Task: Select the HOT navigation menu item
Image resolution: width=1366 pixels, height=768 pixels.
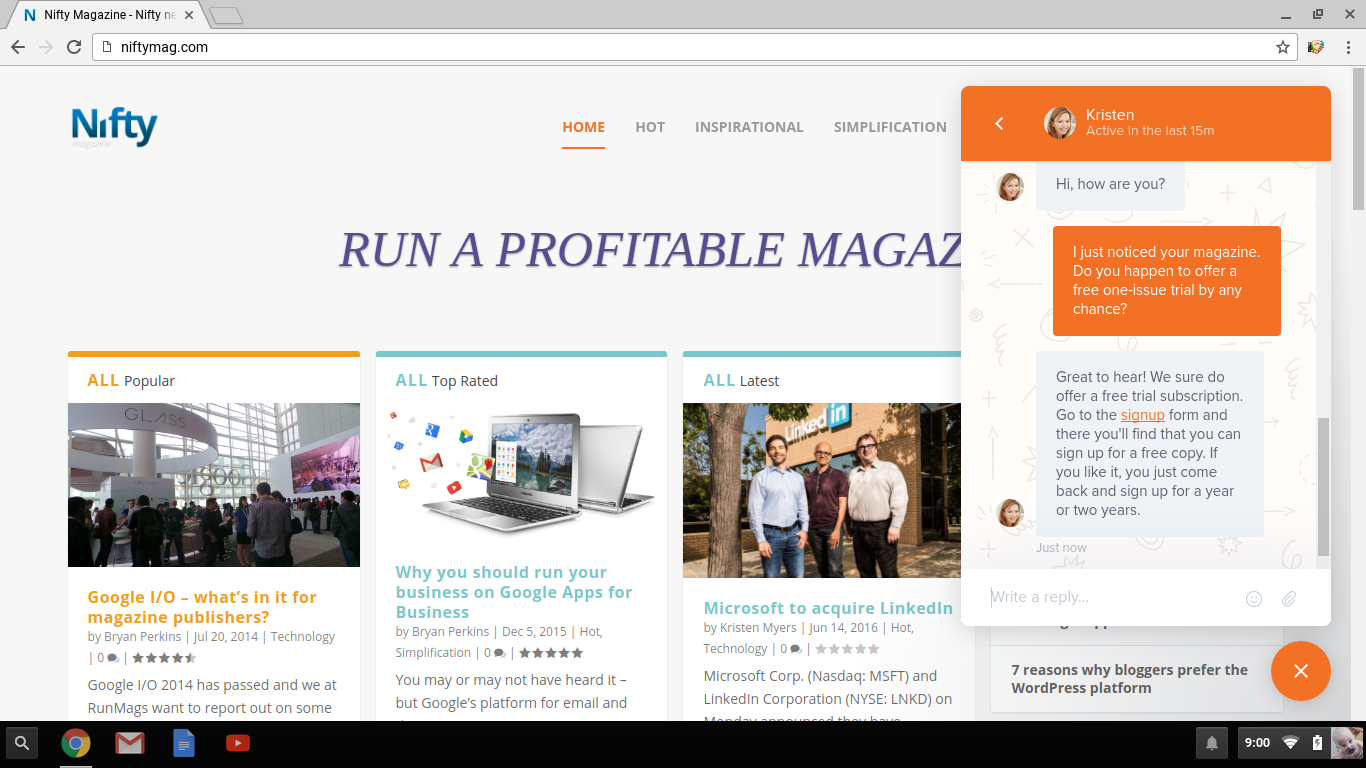Action: (650, 127)
